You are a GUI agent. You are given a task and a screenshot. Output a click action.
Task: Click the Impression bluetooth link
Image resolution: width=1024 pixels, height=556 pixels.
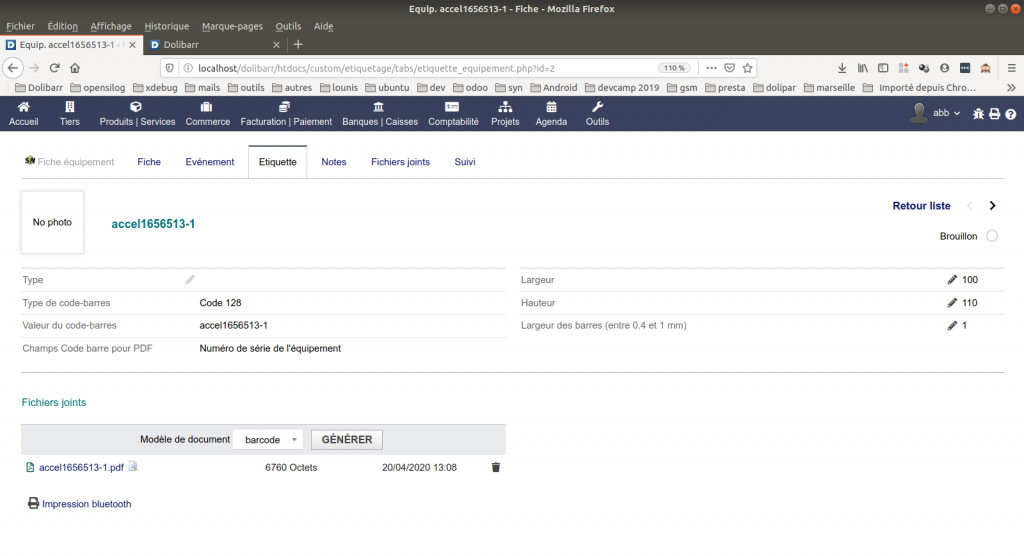86,504
